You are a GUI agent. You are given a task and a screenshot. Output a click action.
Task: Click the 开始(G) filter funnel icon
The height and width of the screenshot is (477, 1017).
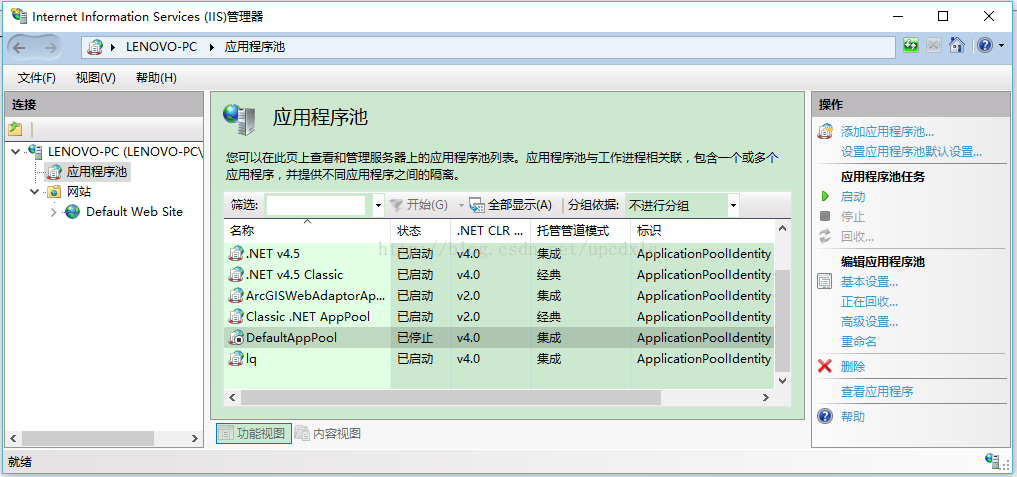[396, 205]
